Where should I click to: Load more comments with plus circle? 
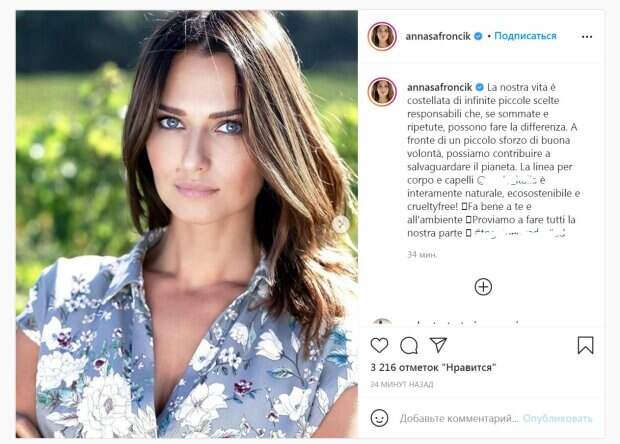(x=483, y=287)
